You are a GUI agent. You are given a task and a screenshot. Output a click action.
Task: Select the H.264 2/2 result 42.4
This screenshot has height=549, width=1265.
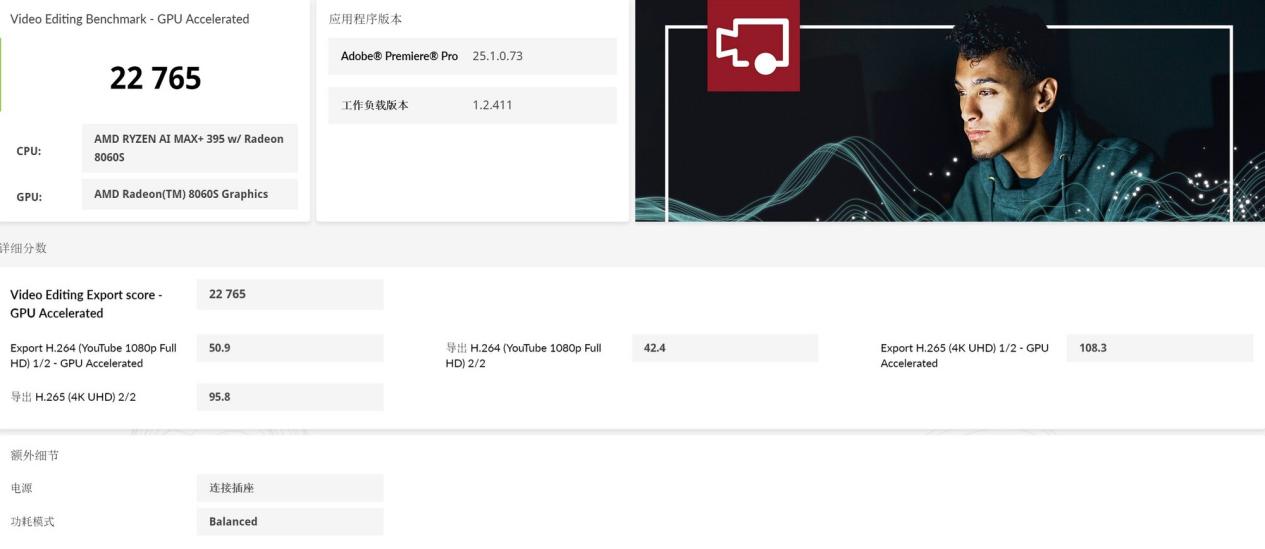click(x=725, y=348)
